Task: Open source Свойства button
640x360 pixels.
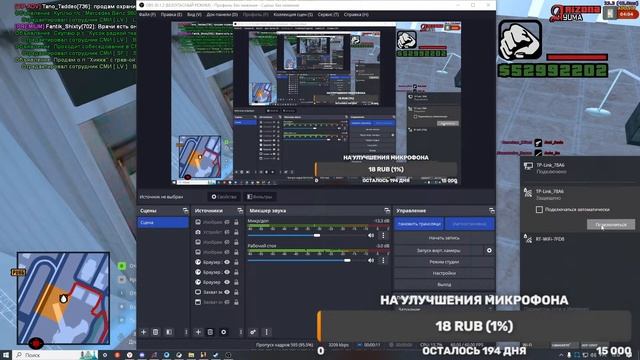Action: (224, 197)
